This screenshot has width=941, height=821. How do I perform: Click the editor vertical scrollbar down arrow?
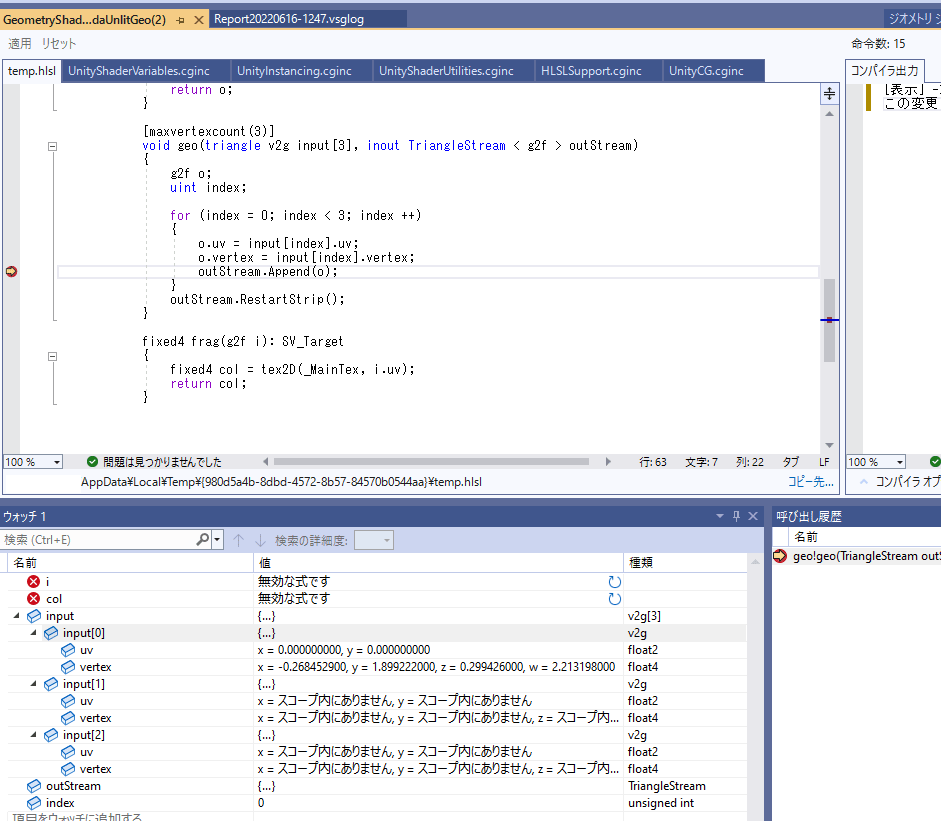click(x=829, y=445)
